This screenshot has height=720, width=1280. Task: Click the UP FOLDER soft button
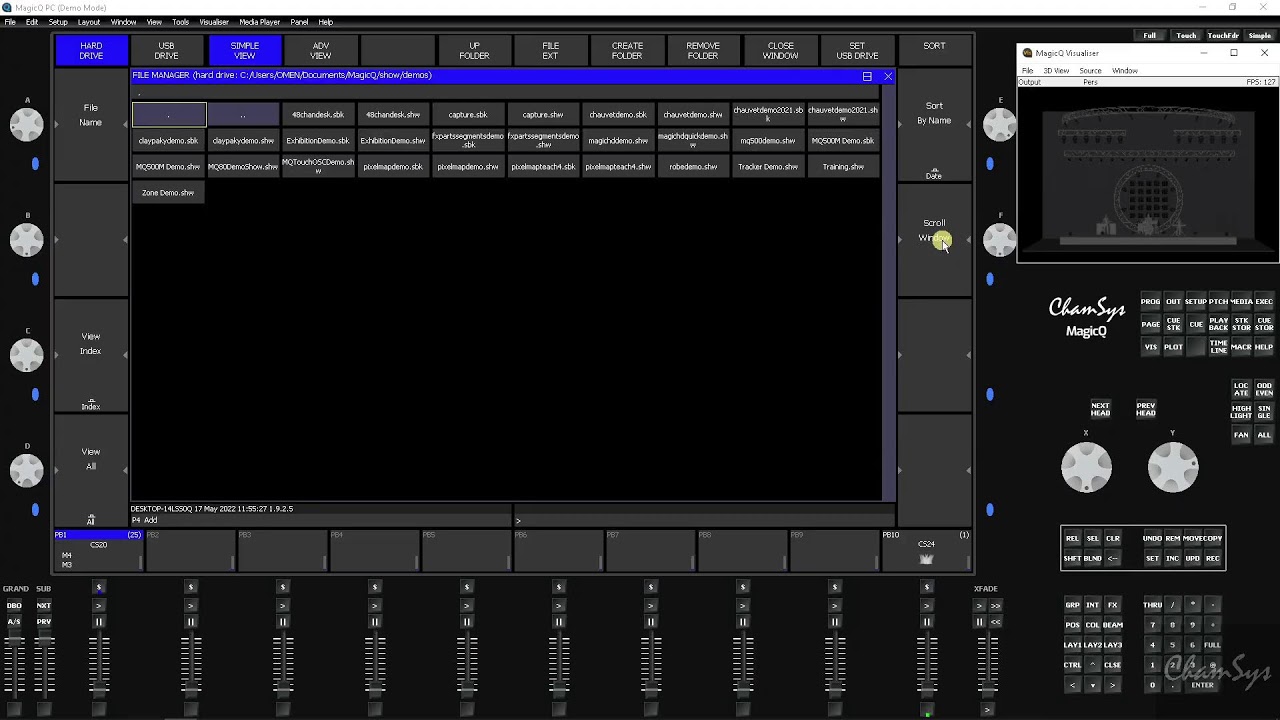[x=474, y=50]
